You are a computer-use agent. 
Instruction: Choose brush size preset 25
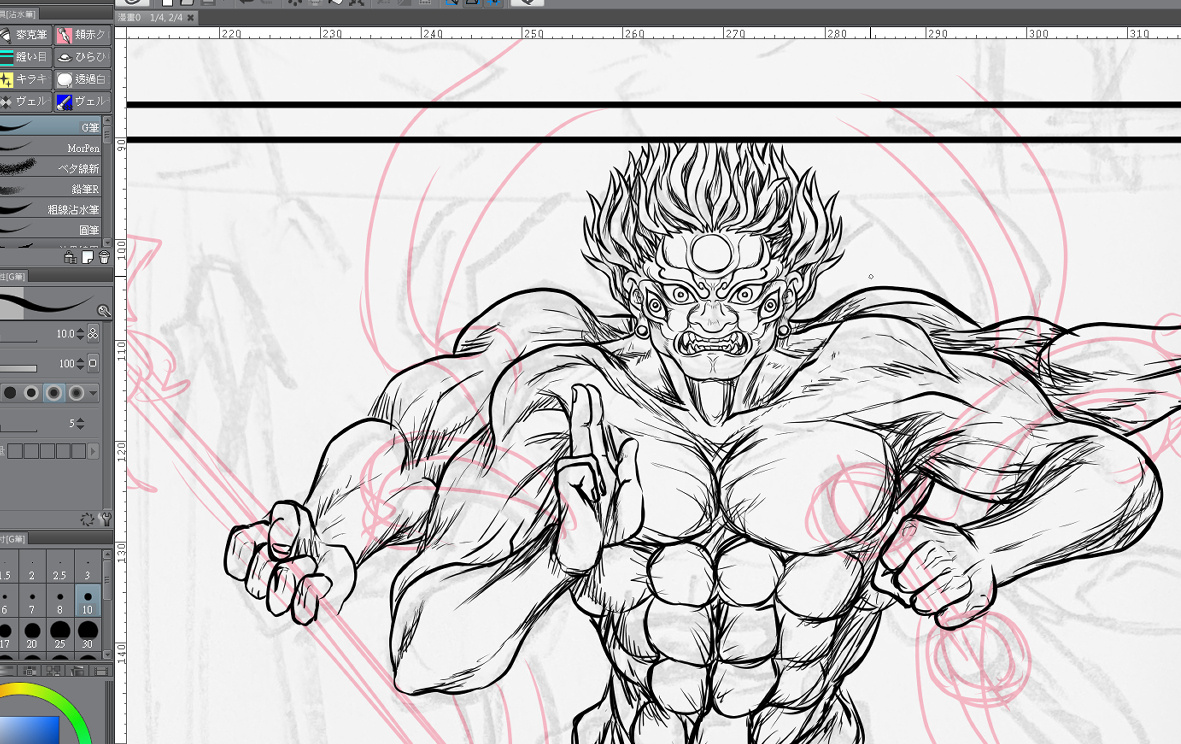click(x=60, y=635)
